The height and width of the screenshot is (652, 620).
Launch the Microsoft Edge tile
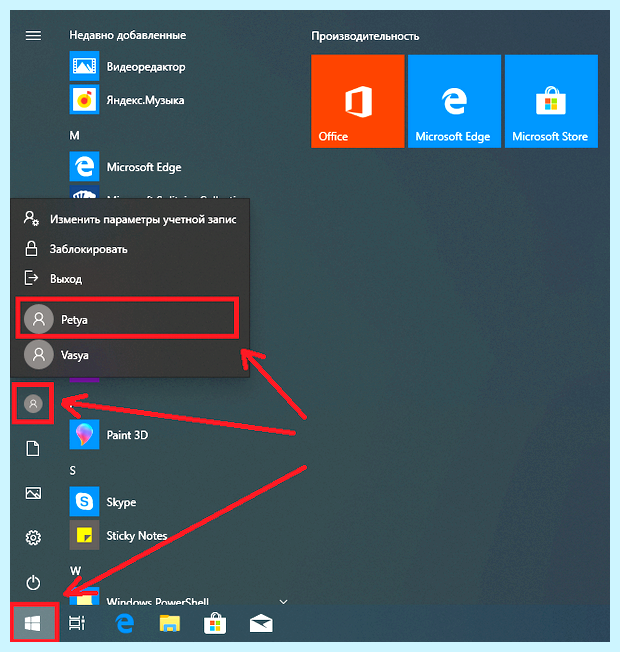(455, 101)
